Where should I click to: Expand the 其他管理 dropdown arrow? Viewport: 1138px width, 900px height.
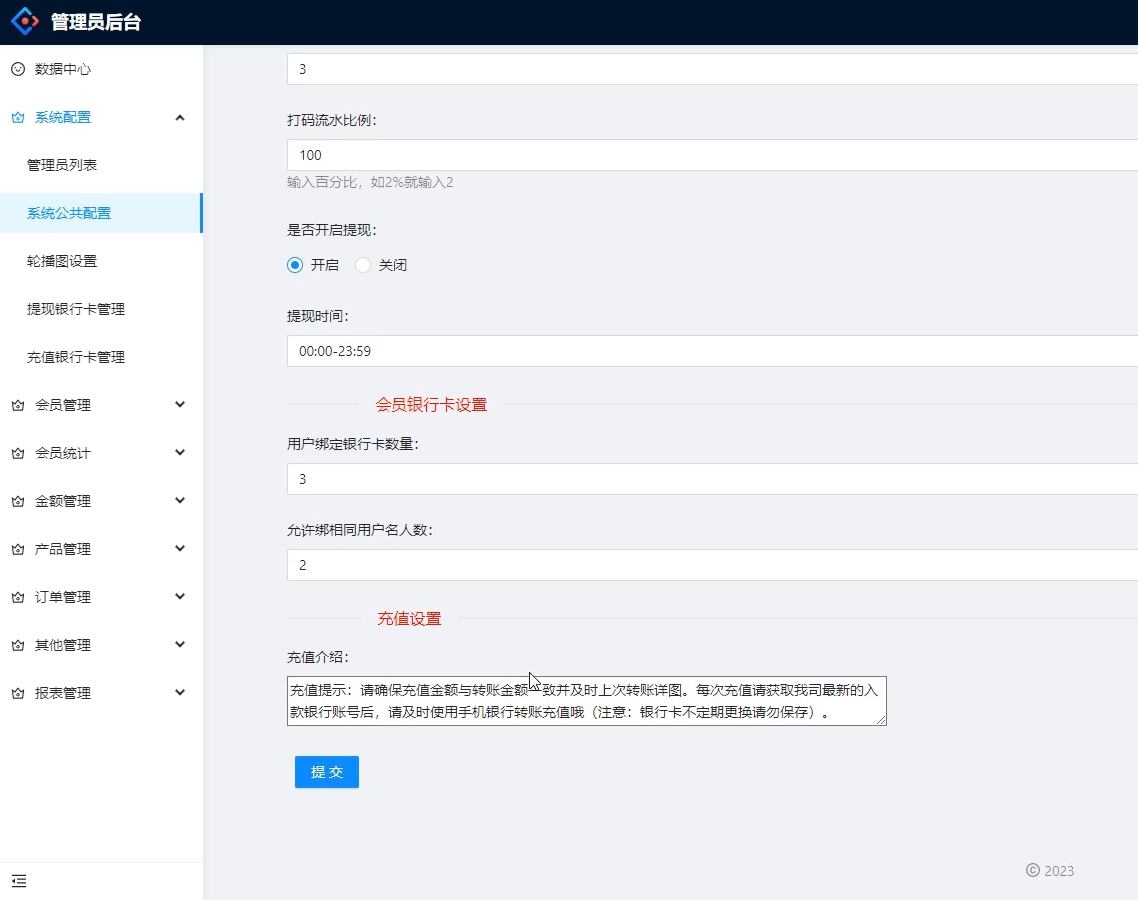tap(180, 645)
